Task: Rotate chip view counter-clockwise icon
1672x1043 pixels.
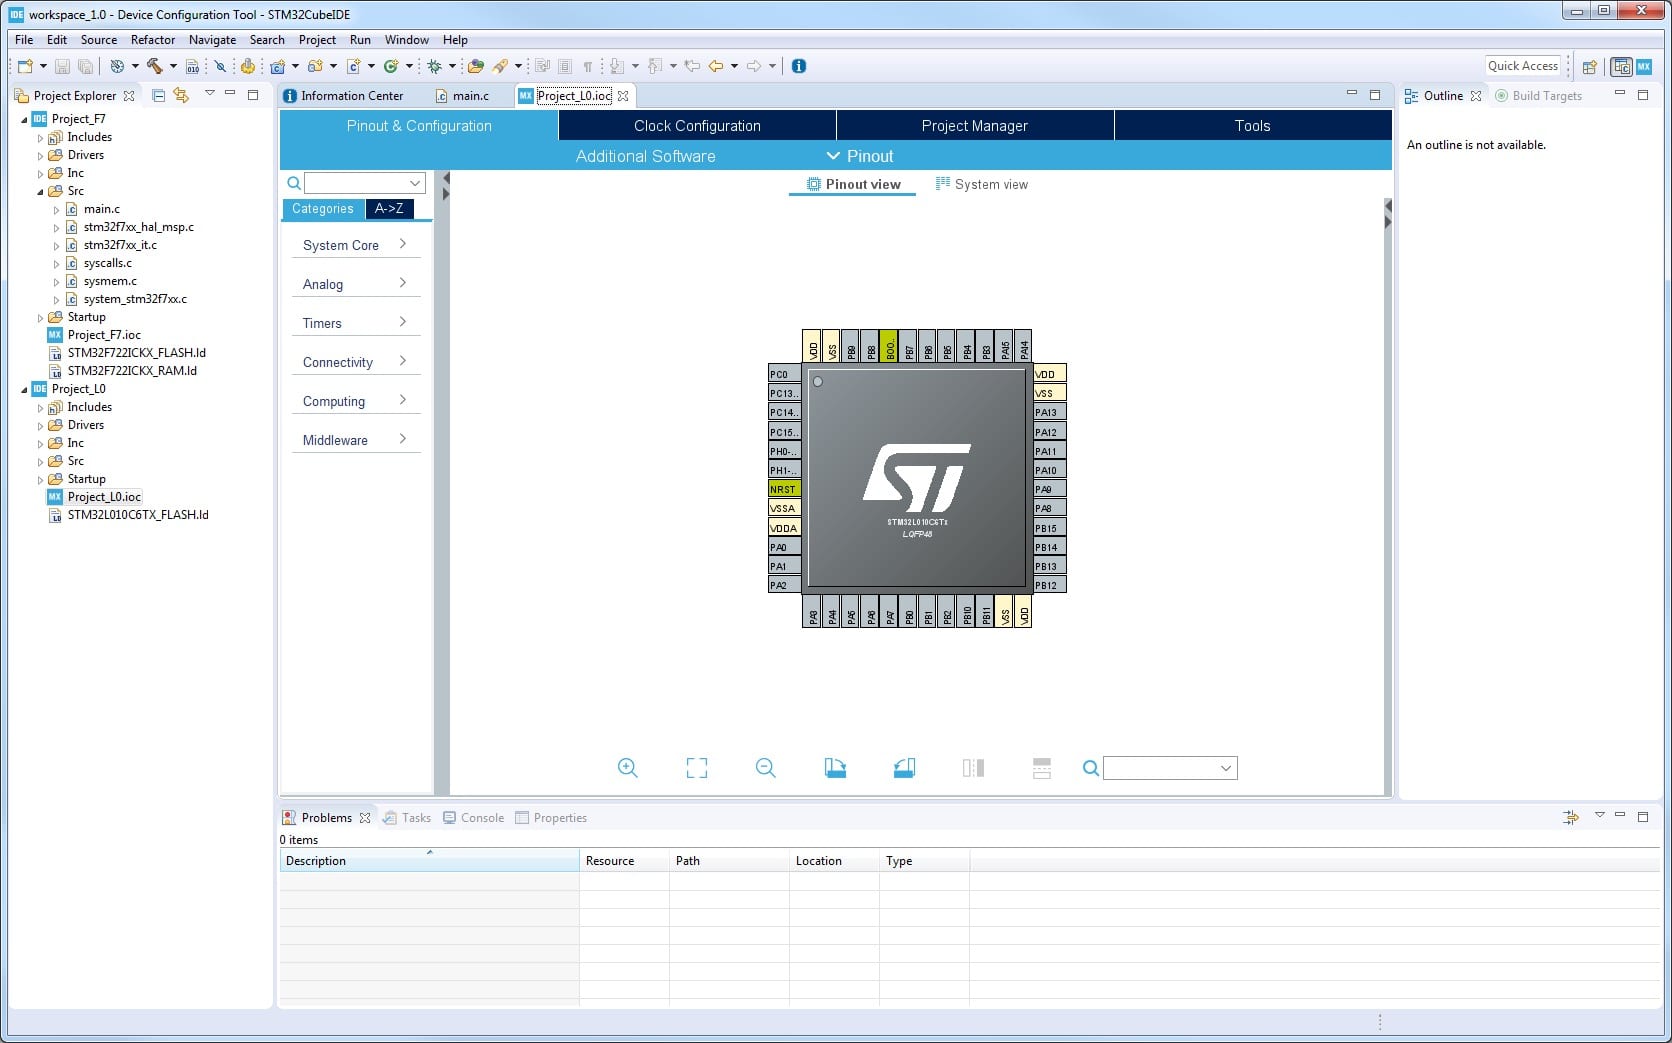Action: [x=904, y=768]
